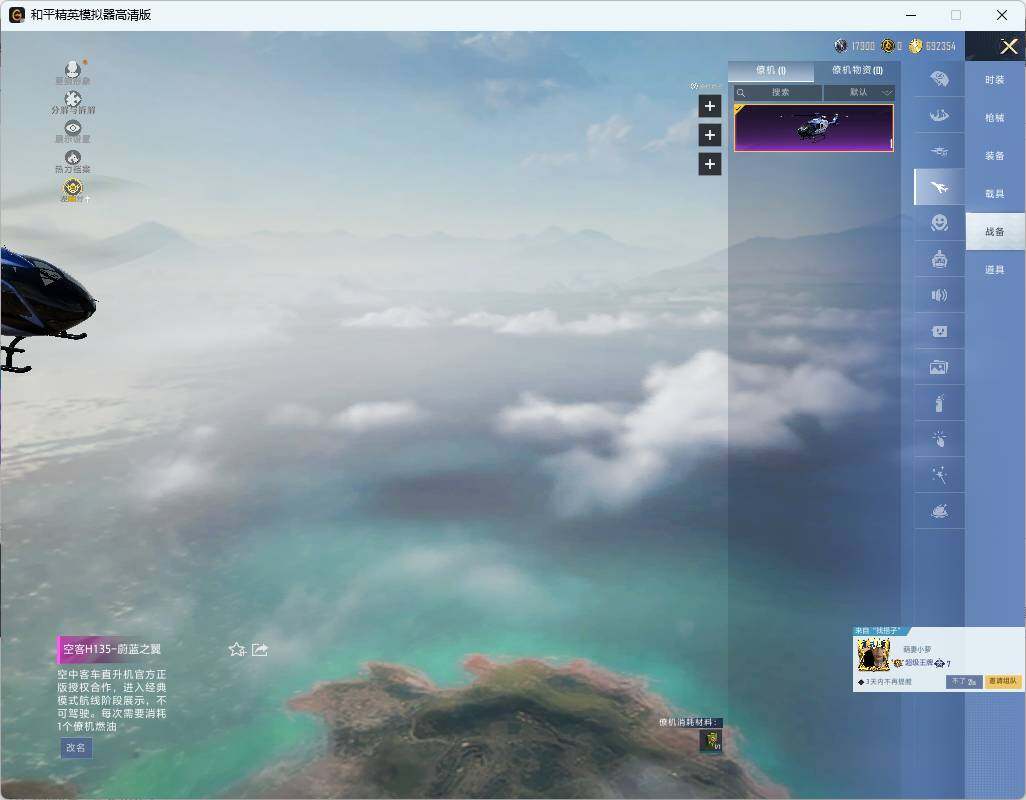This screenshot has width=1026, height=800.
Task: Favorite the item with star icon
Action: [237, 649]
